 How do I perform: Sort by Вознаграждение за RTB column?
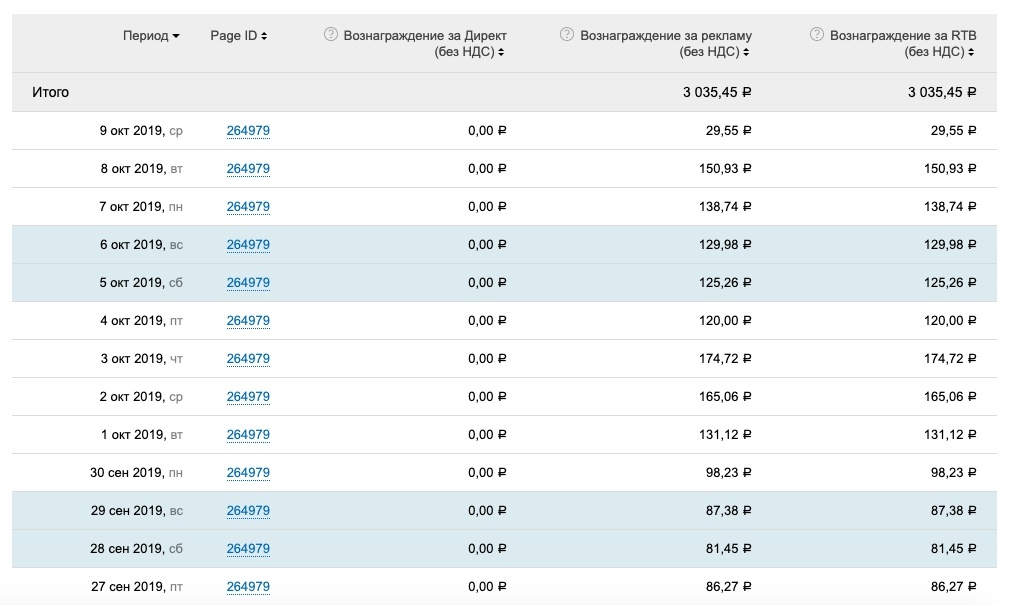pyautogui.click(x=940, y=52)
